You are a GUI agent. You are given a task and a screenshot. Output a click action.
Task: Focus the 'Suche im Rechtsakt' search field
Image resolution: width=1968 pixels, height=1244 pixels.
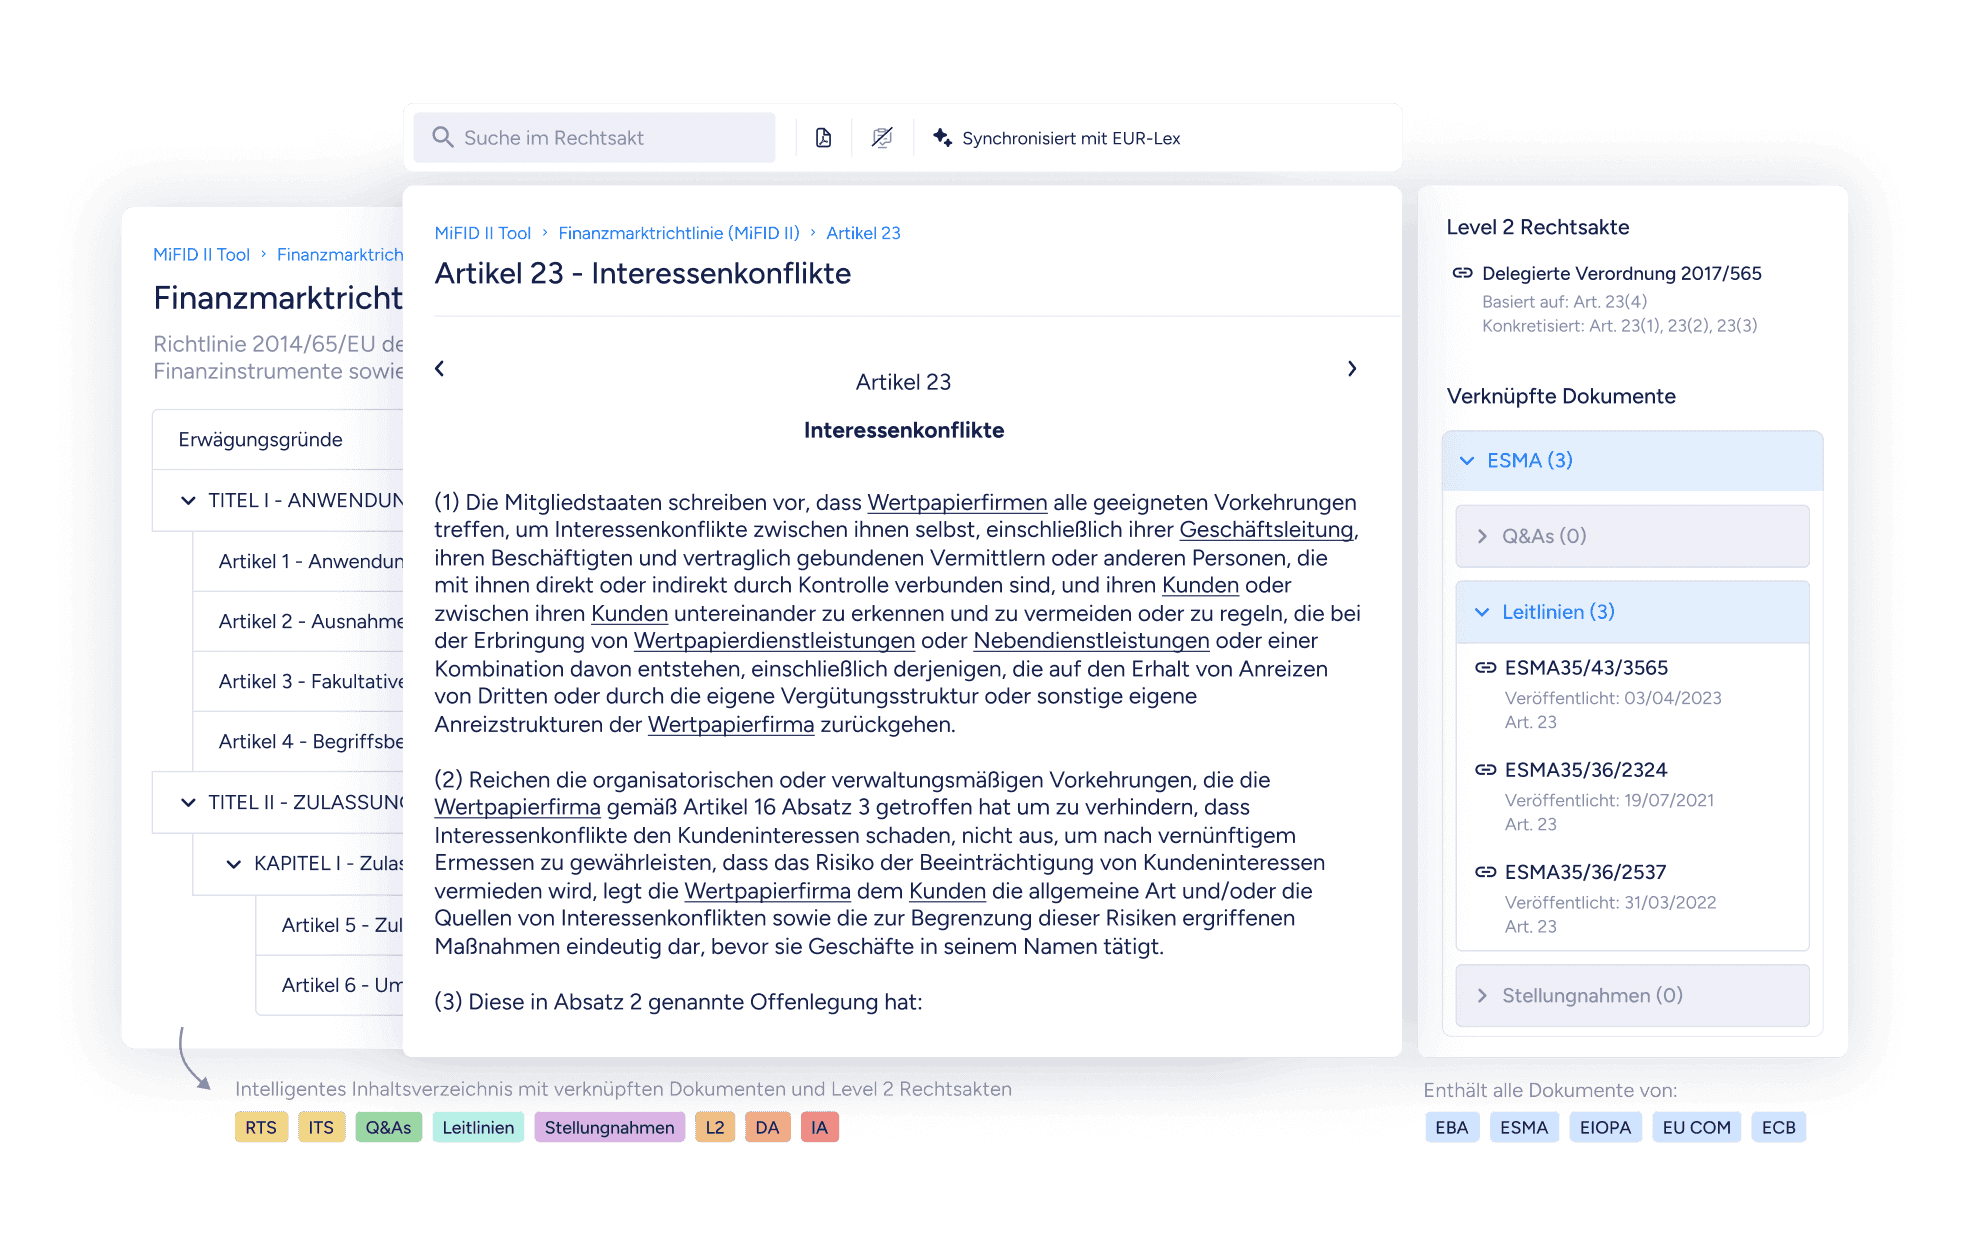594,138
